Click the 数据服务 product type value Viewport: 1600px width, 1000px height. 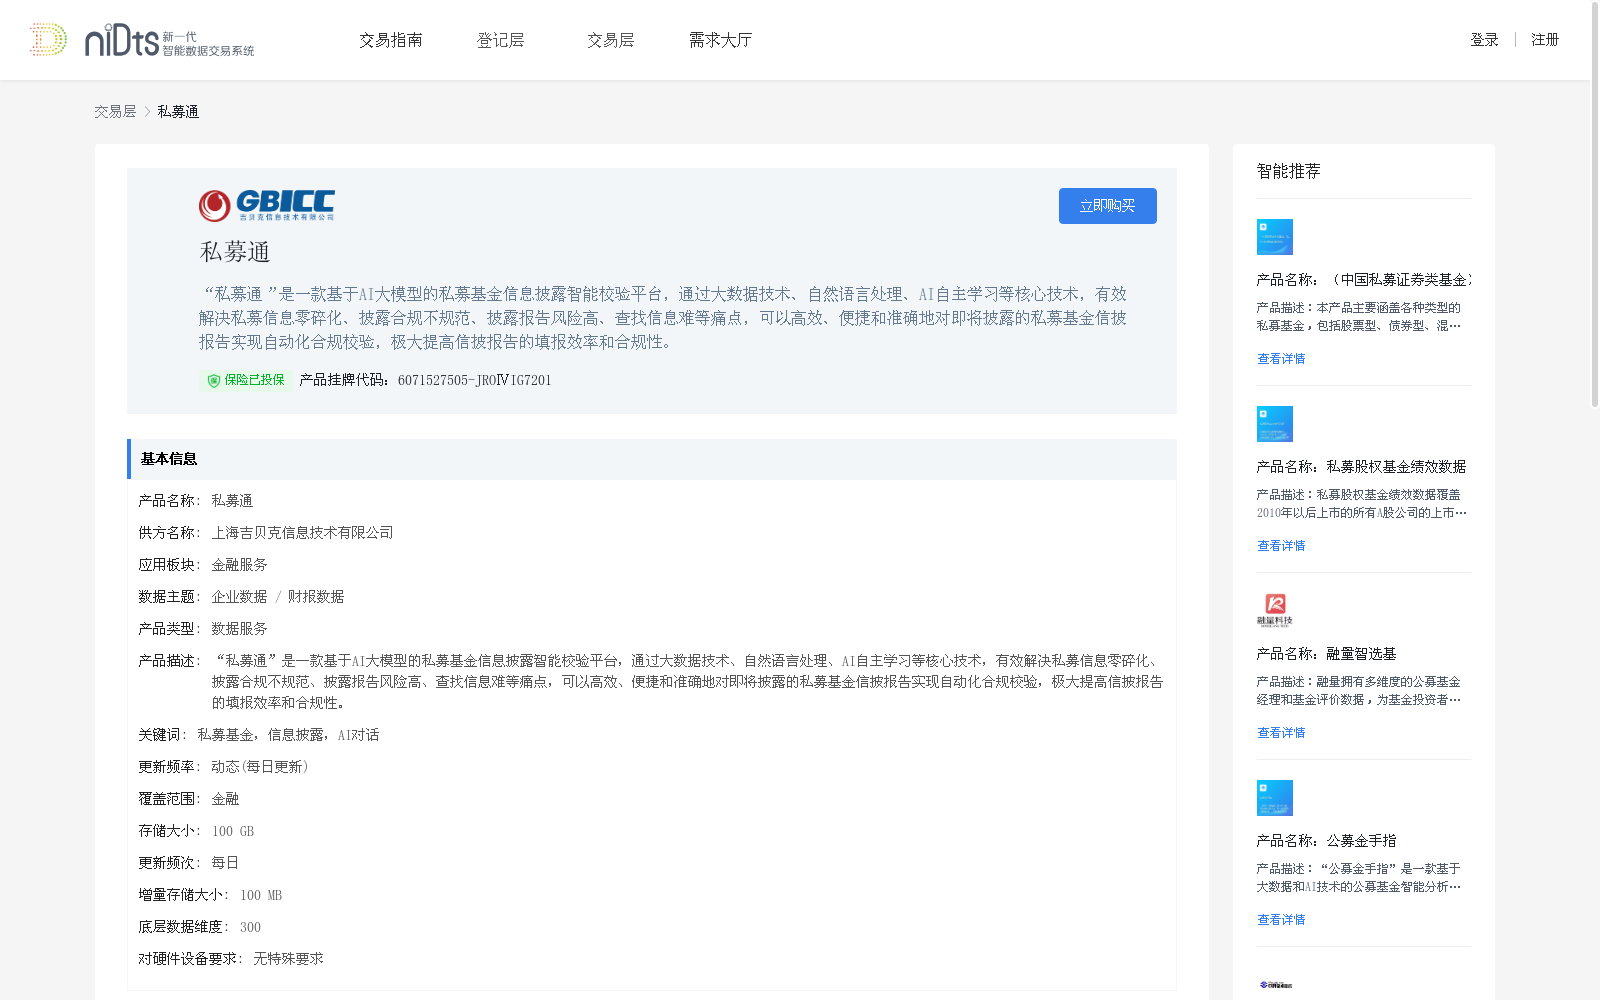pos(239,629)
